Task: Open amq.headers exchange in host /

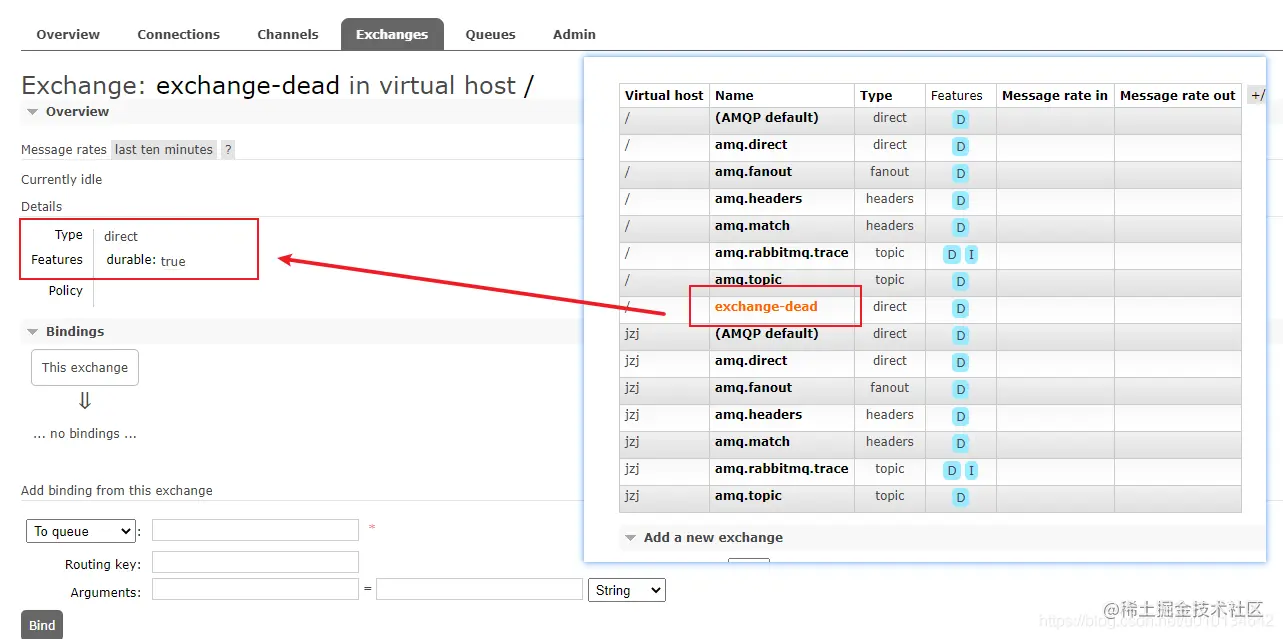Action: coord(758,199)
